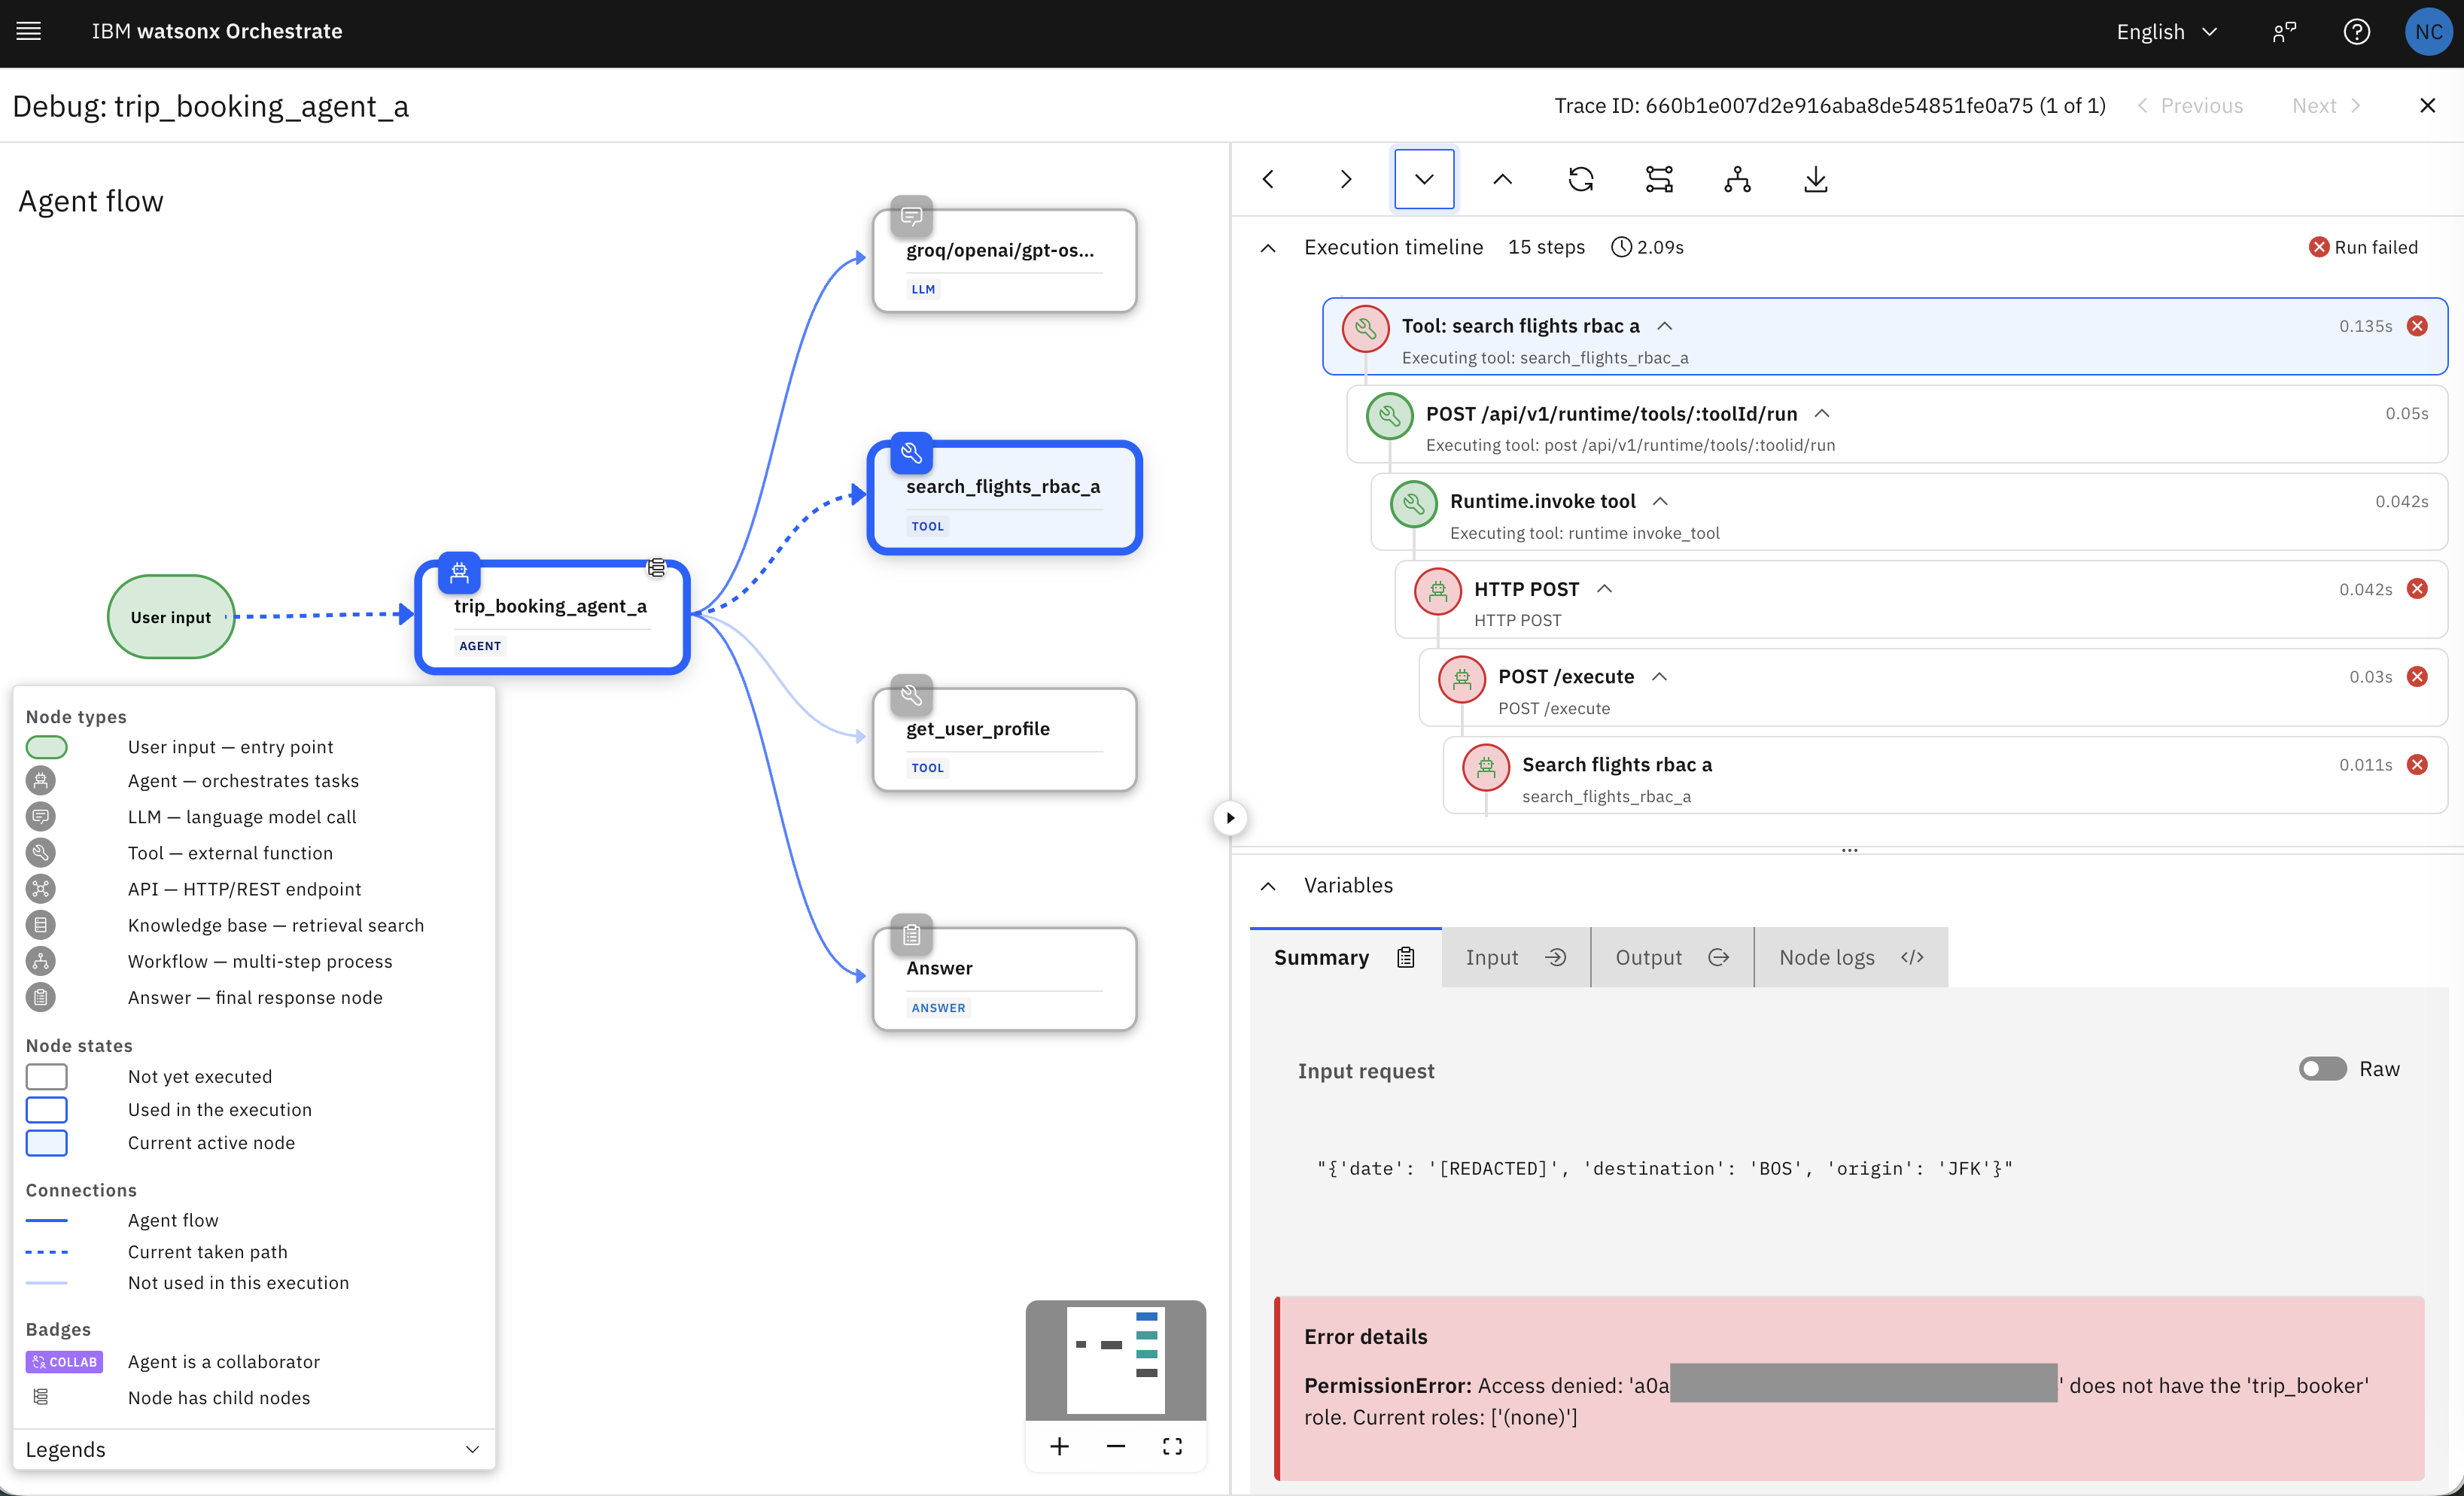Zoom in the agent flow canvas
2464x1496 pixels.
[1059, 1446]
